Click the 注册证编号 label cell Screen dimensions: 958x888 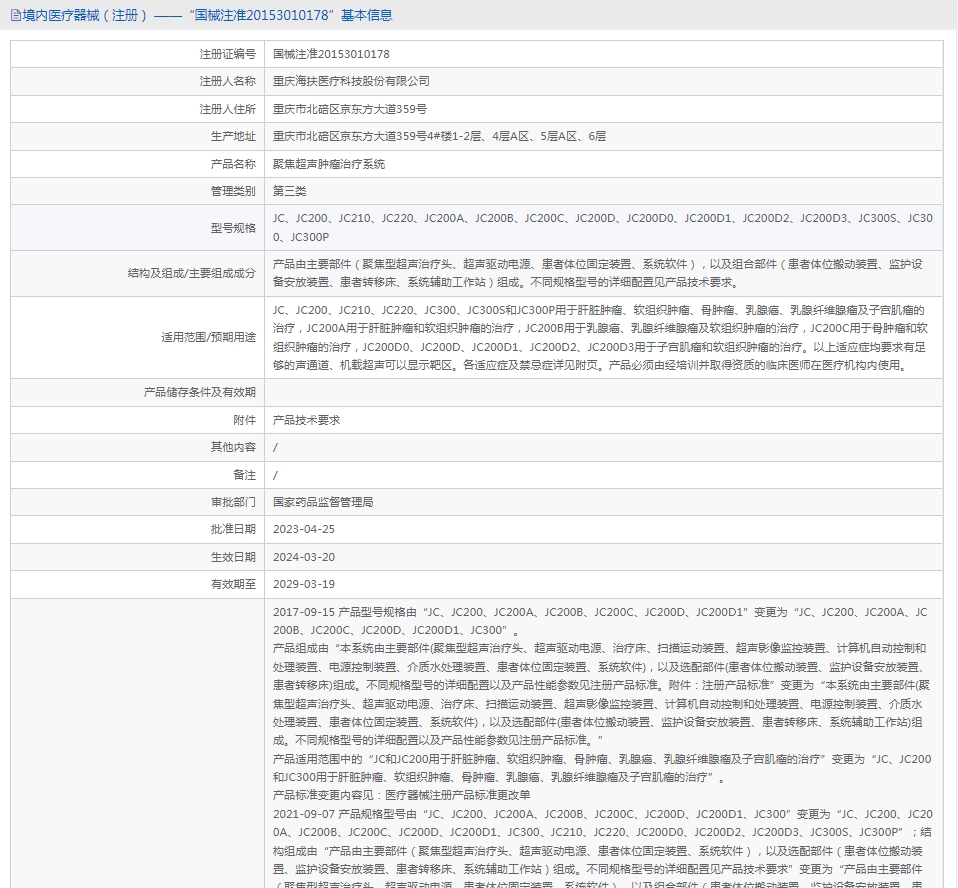coord(137,54)
